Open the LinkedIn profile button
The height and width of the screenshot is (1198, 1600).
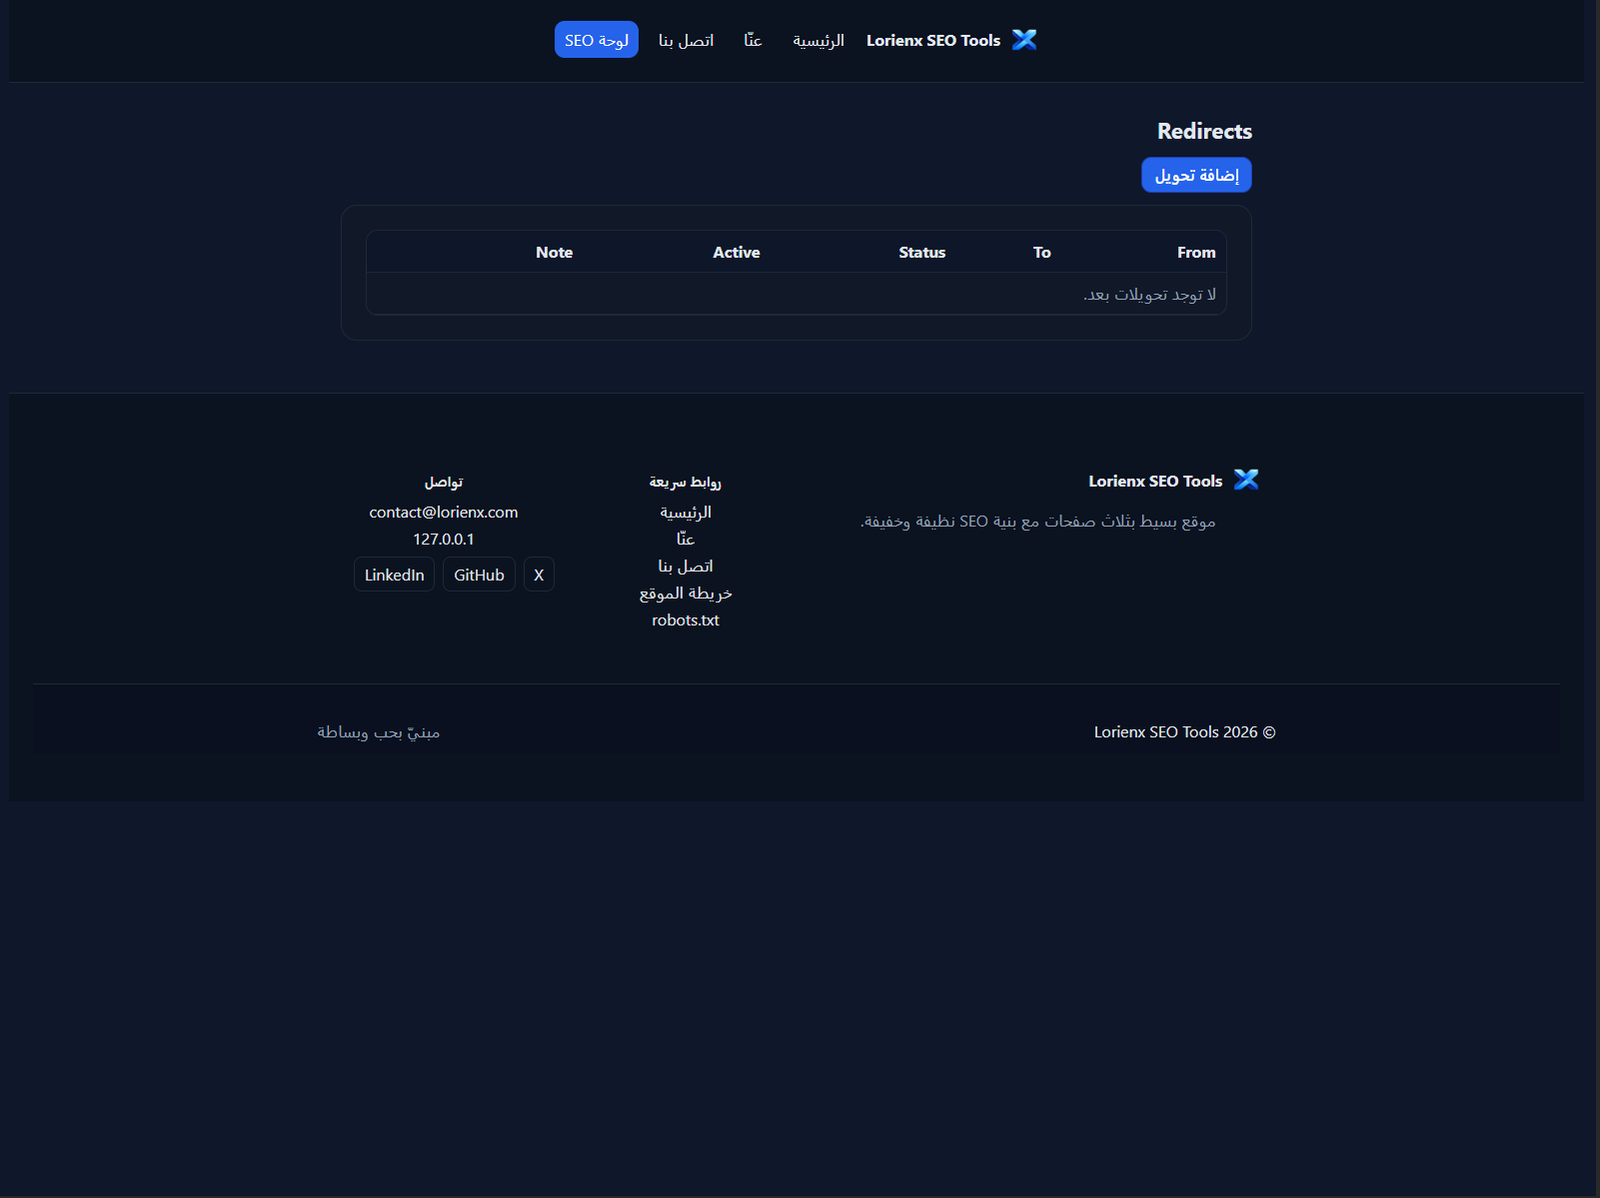click(x=394, y=574)
